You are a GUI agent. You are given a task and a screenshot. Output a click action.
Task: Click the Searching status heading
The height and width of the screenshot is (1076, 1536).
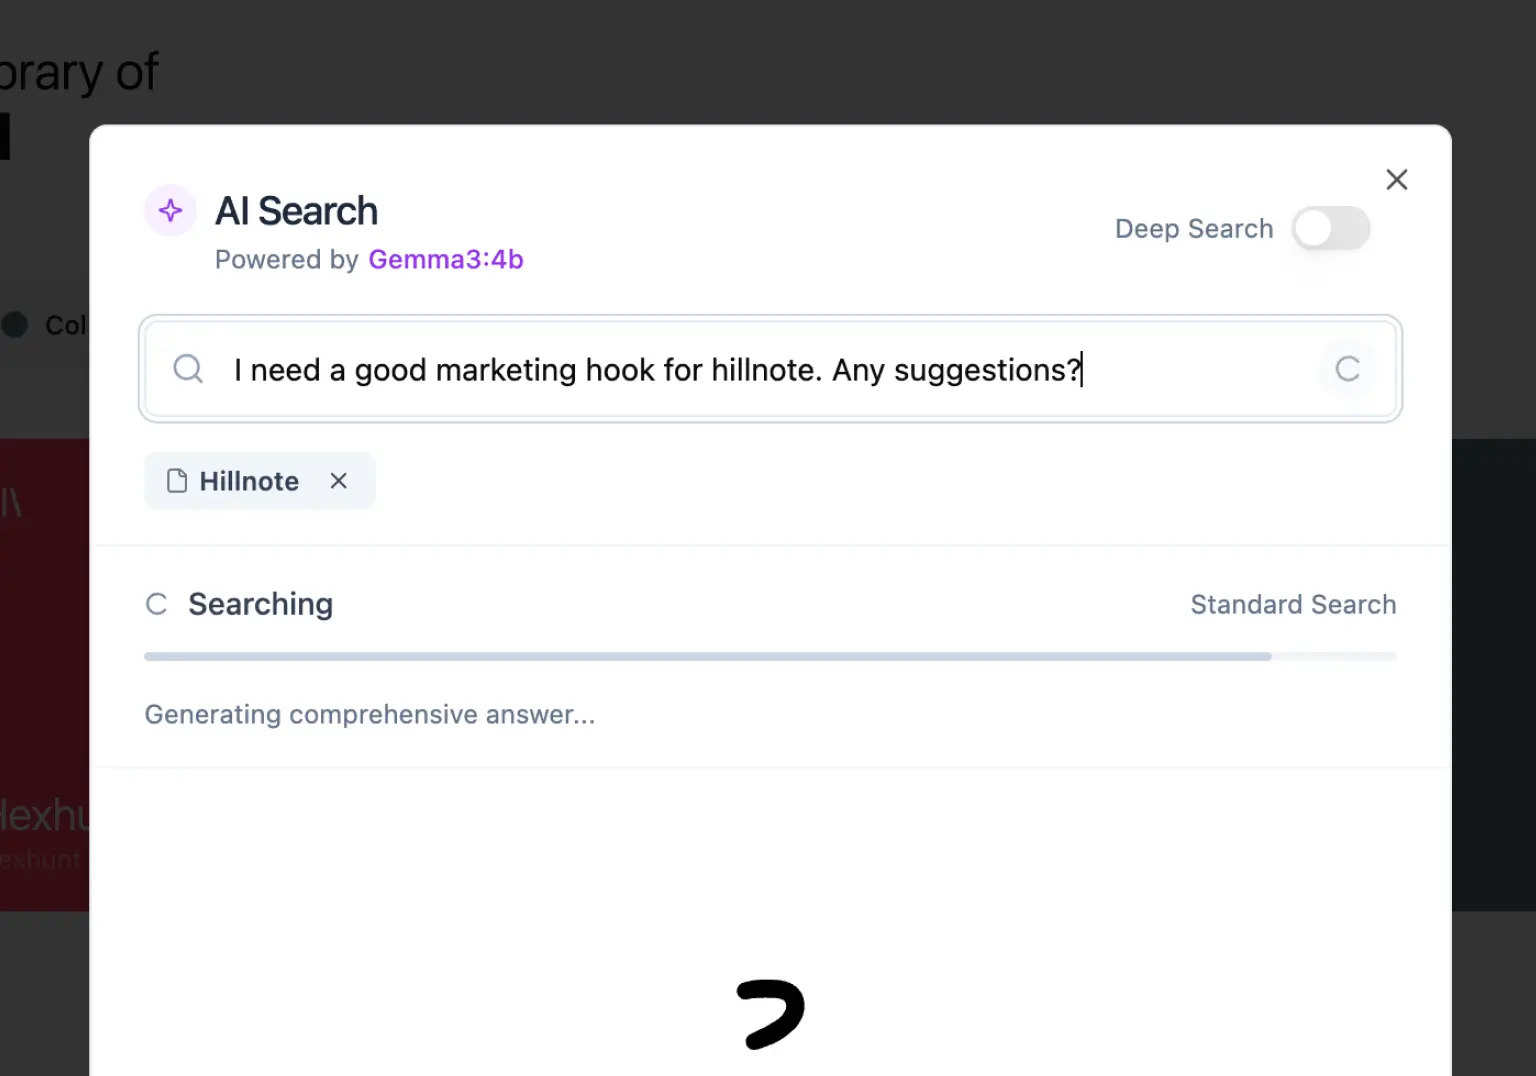click(260, 604)
